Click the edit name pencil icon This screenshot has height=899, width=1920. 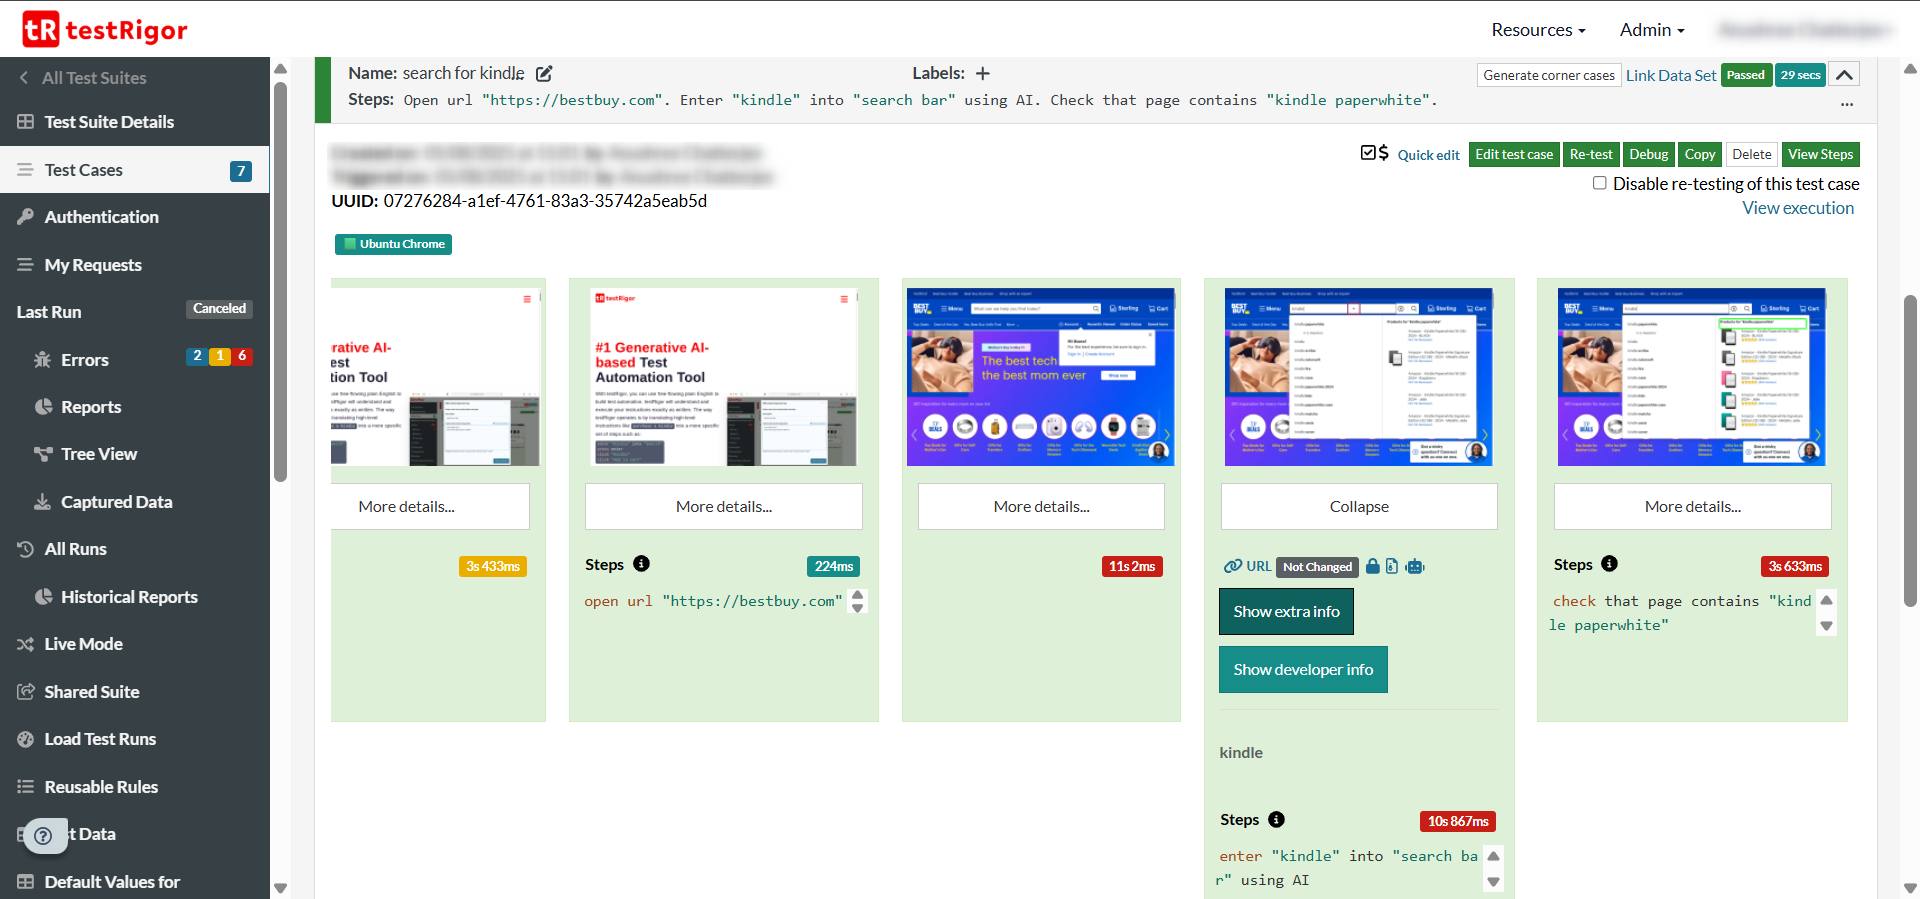pyautogui.click(x=544, y=74)
